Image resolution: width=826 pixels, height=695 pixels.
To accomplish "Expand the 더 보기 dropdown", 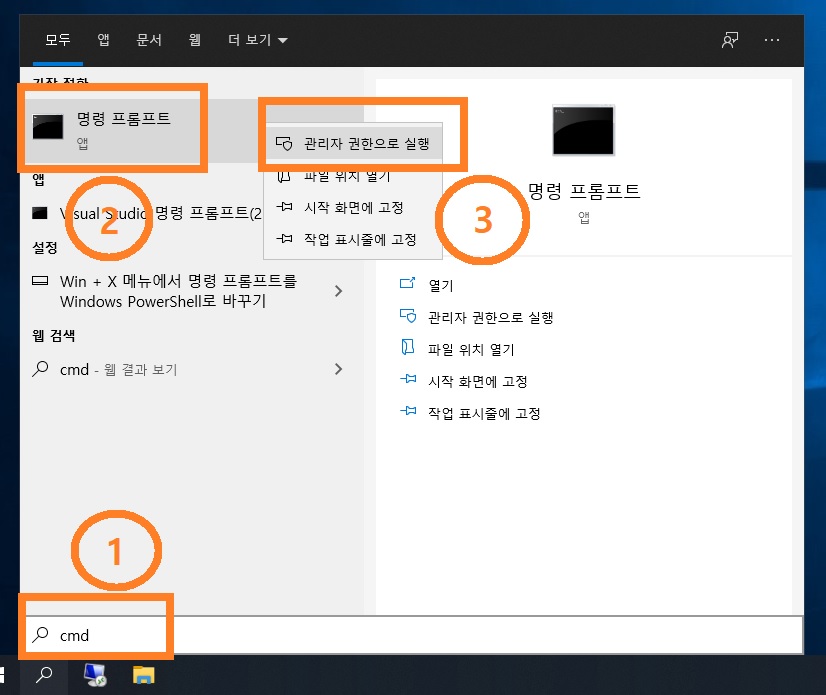I will pyautogui.click(x=258, y=40).
